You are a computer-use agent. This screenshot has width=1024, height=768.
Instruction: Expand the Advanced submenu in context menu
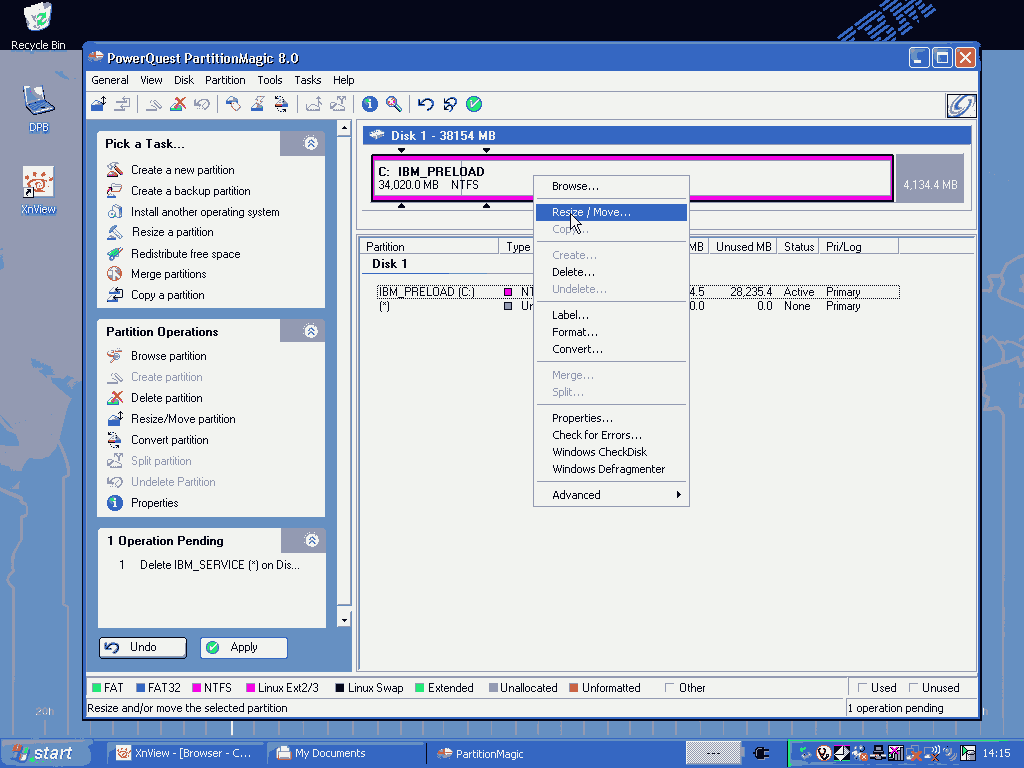(611, 495)
